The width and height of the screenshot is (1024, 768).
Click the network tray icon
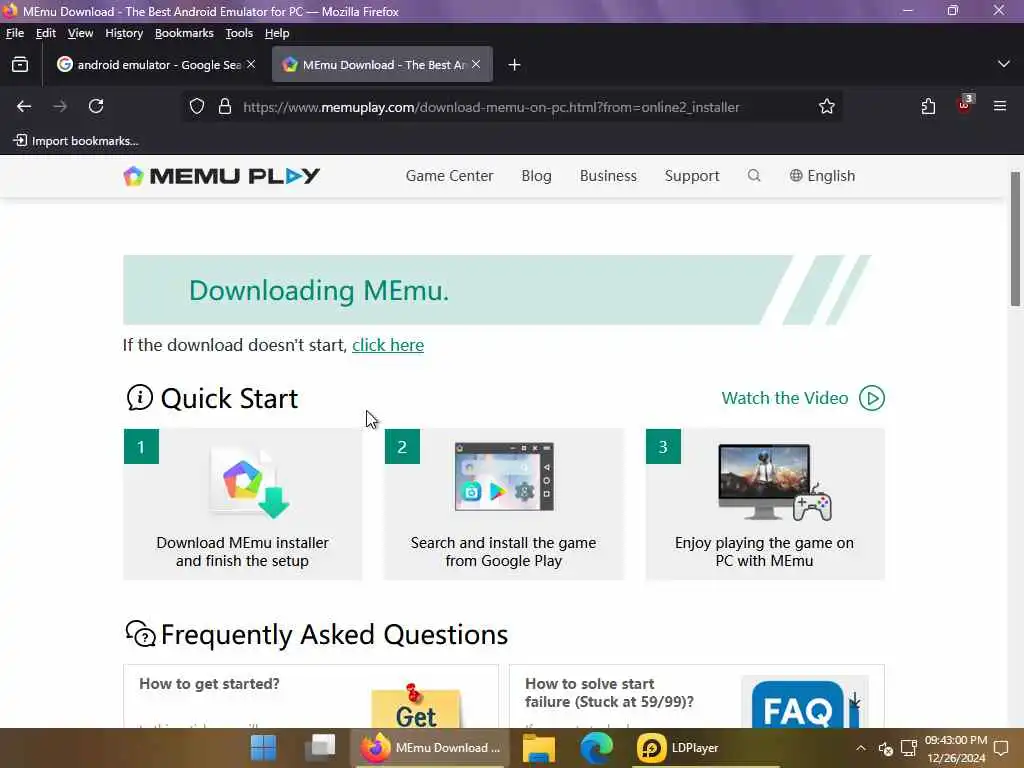coord(909,748)
